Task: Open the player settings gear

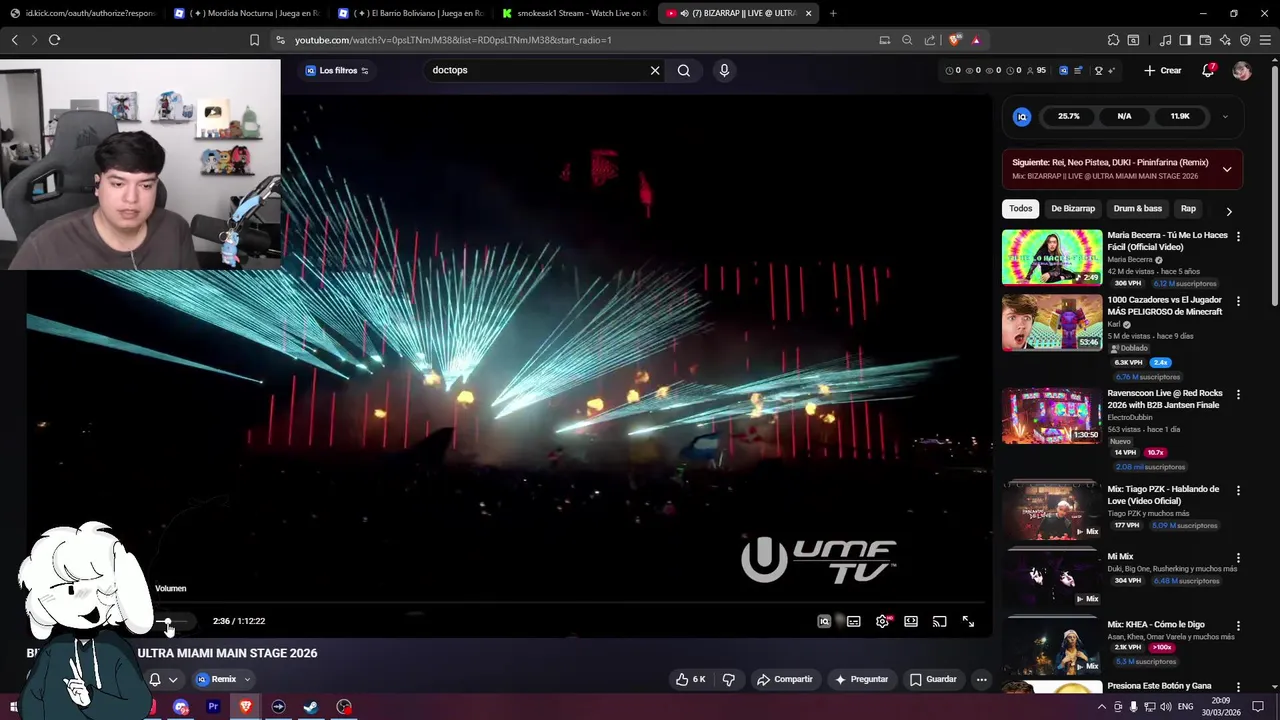Action: (x=882, y=621)
